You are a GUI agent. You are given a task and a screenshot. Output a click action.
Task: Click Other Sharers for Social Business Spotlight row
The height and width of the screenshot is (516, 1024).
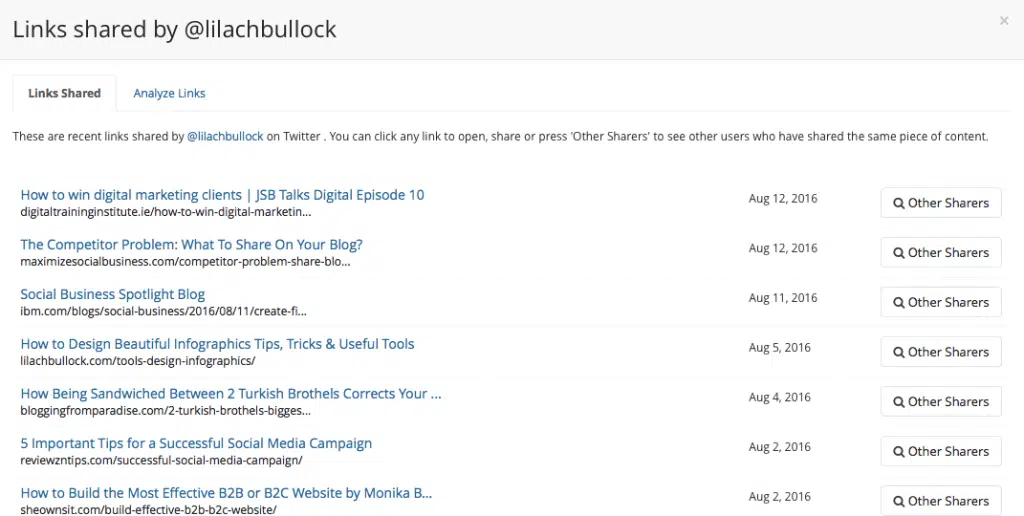coord(941,302)
